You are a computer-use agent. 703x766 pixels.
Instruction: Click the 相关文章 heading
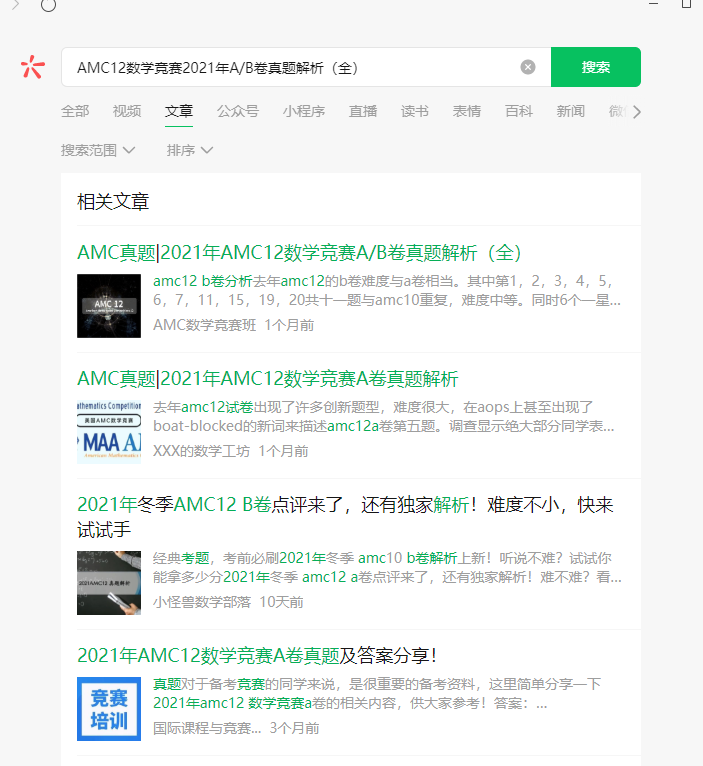coord(113,202)
